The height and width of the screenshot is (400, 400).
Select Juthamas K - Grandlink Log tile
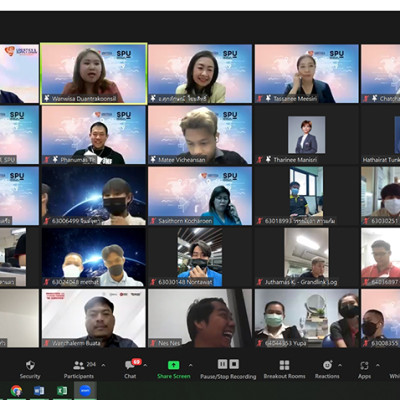tap(307, 257)
